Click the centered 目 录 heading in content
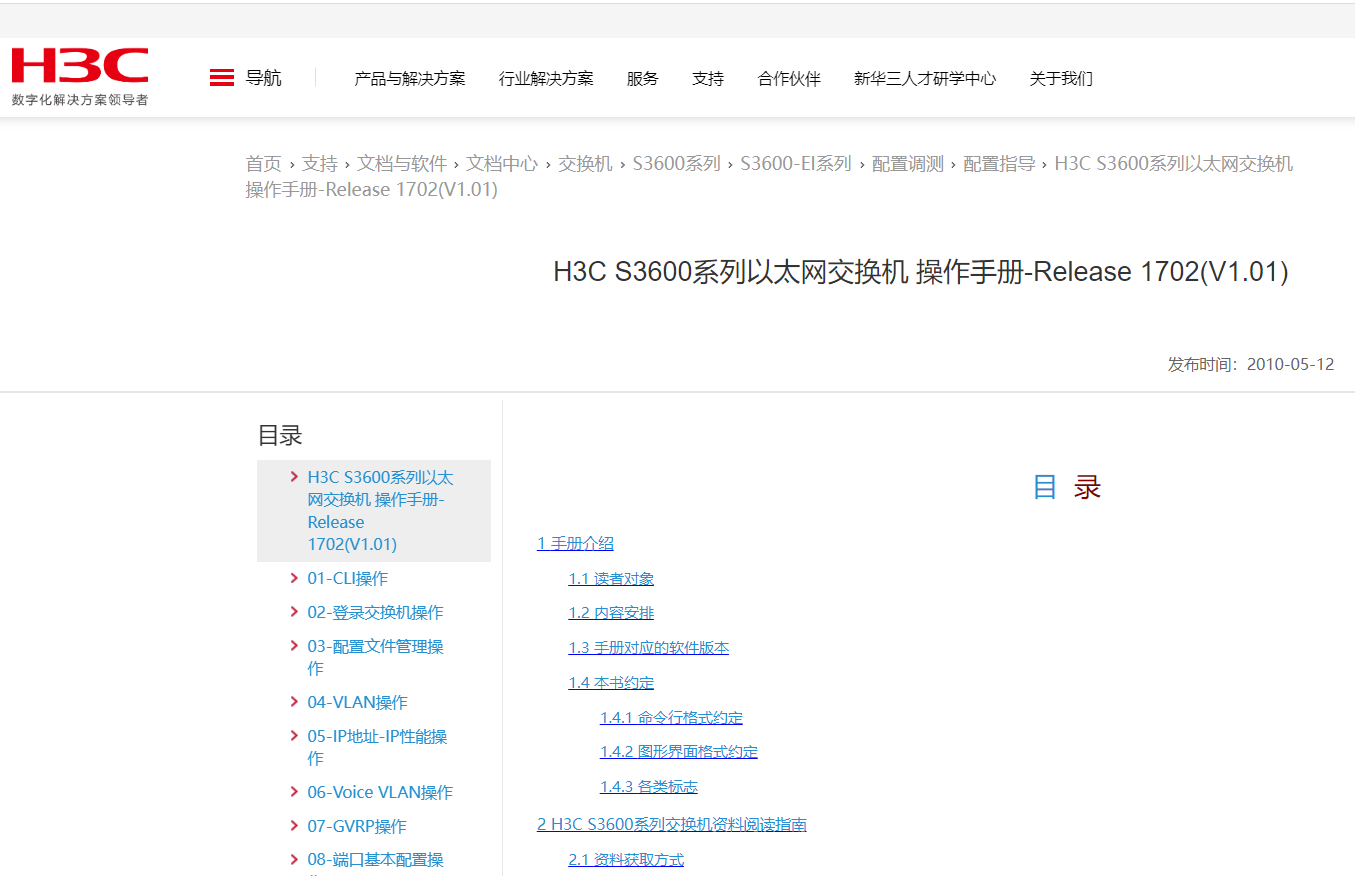 click(x=1067, y=487)
